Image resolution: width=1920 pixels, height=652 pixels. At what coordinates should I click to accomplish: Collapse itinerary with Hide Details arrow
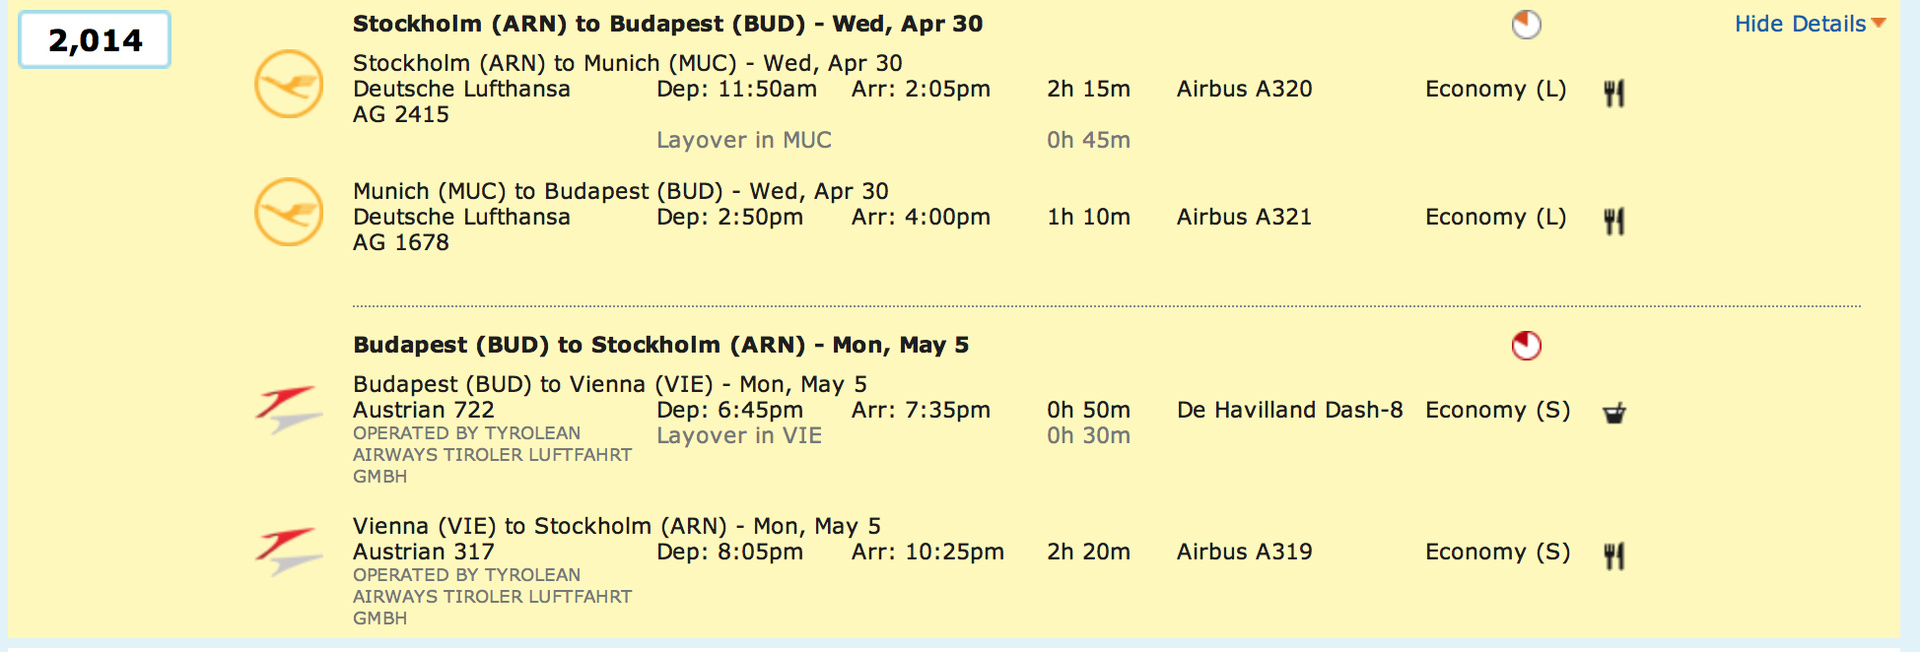1879,23
